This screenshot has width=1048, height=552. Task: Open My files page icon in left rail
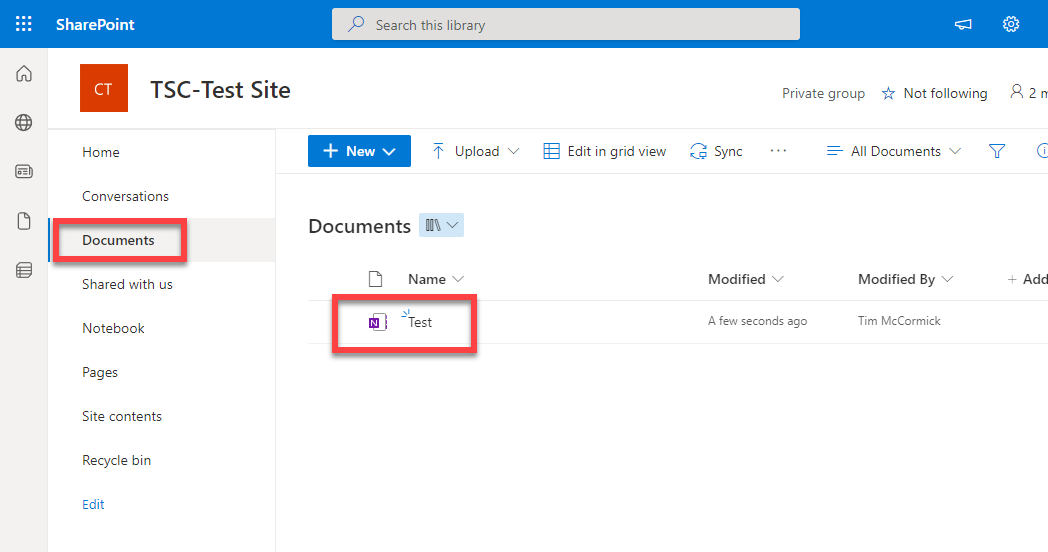click(x=24, y=221)
